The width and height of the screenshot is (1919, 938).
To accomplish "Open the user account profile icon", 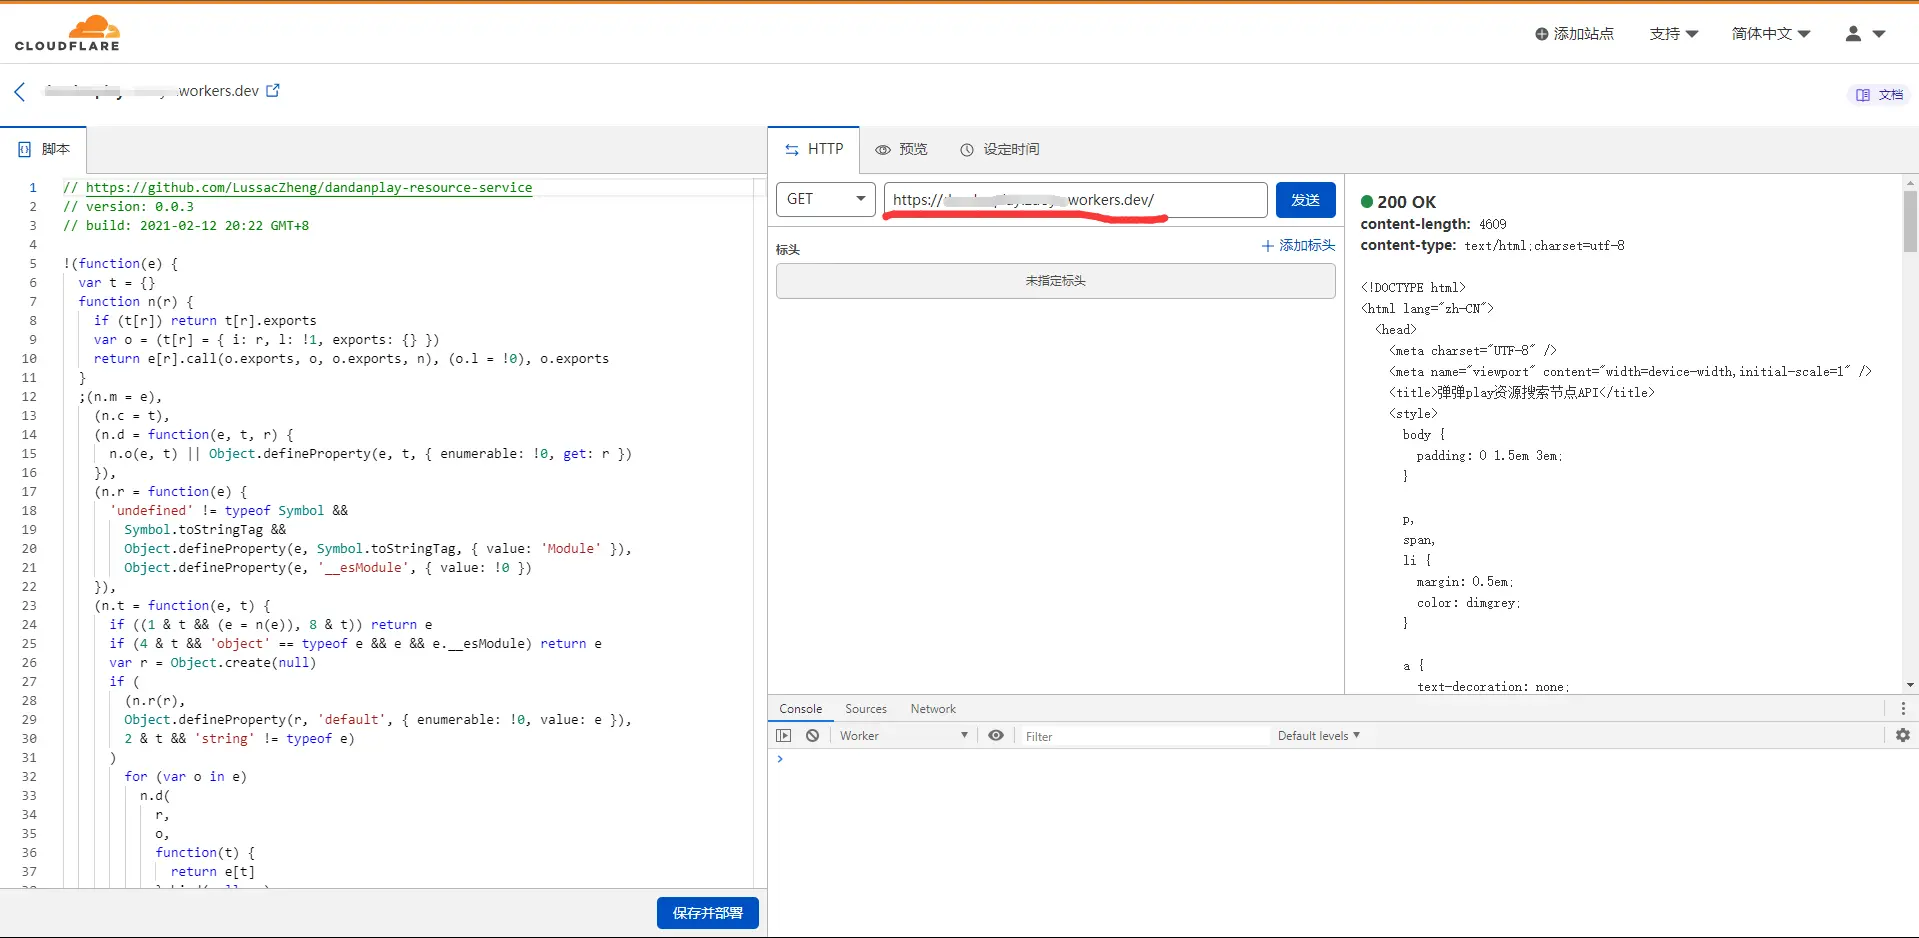I will click(x=1853, y=34).
